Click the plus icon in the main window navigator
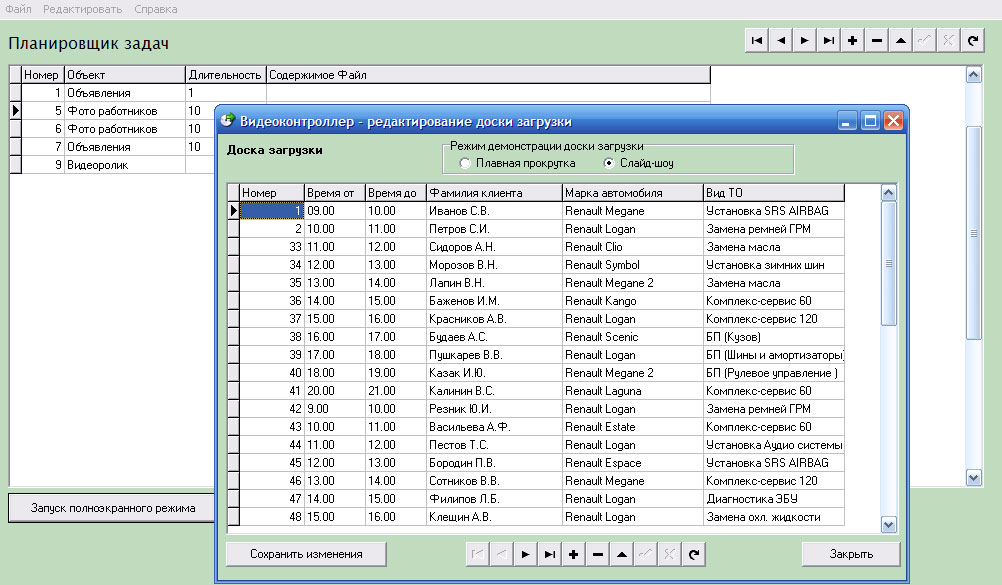 click(x=853, y=41)
